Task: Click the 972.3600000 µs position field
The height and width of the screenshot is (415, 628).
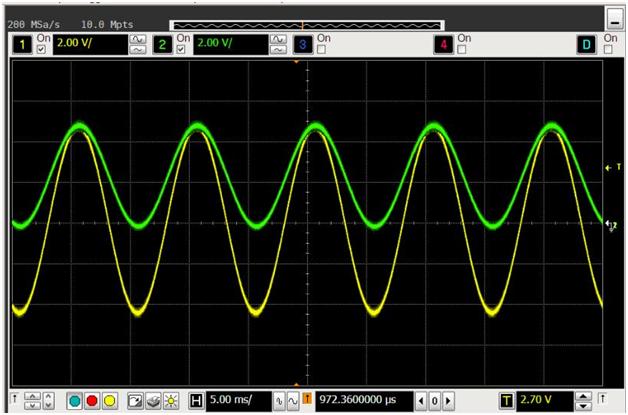Action: 364,401
